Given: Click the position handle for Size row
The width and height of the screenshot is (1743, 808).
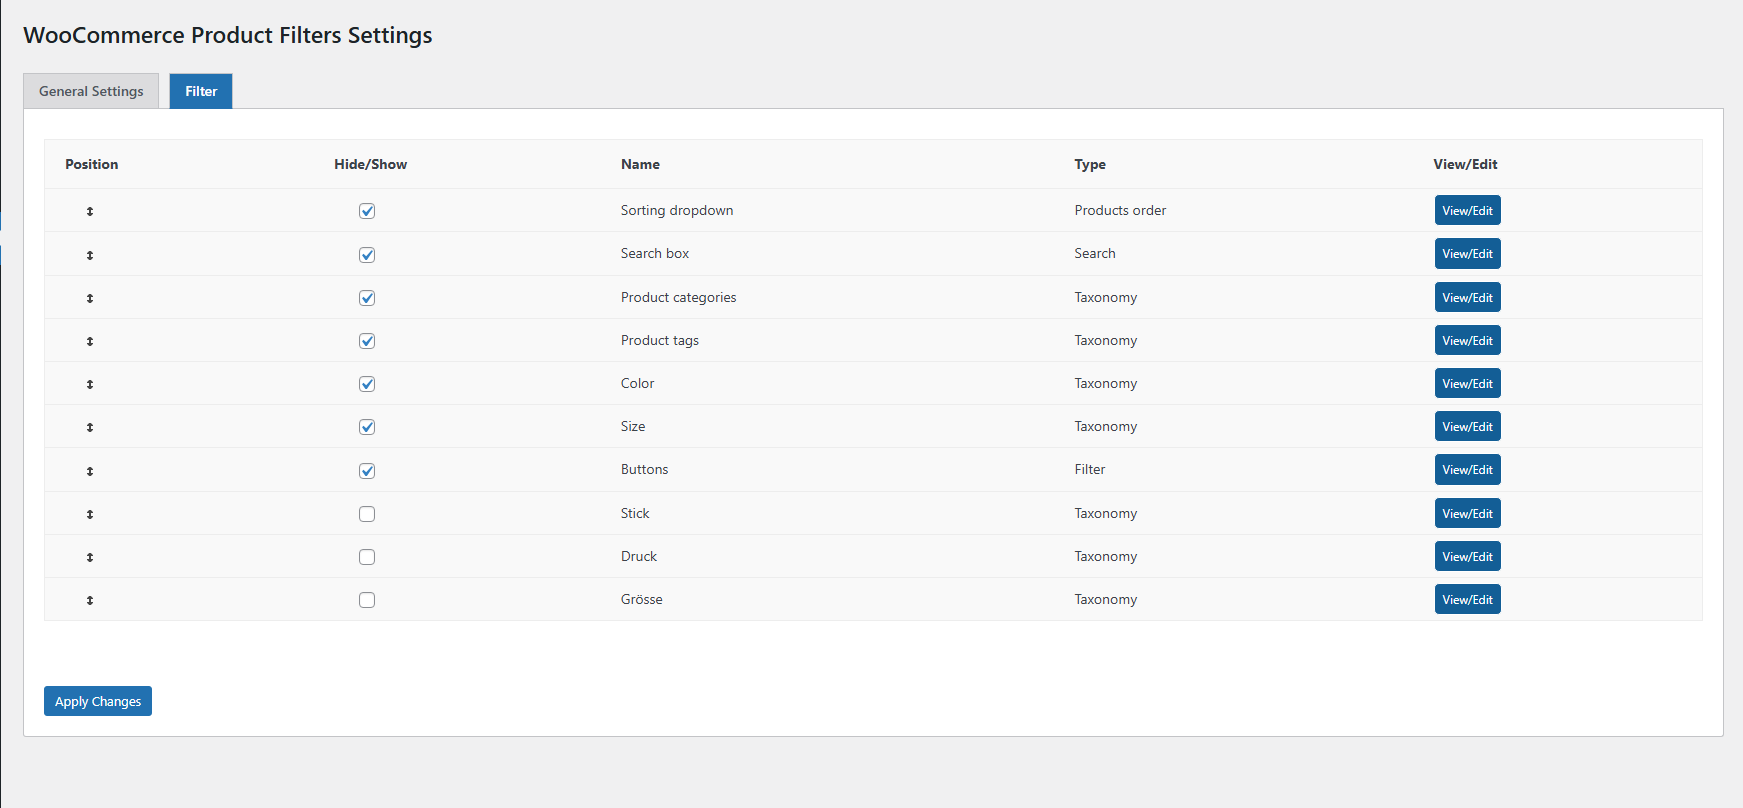Looking at the screenshot, I should [90, 427].
